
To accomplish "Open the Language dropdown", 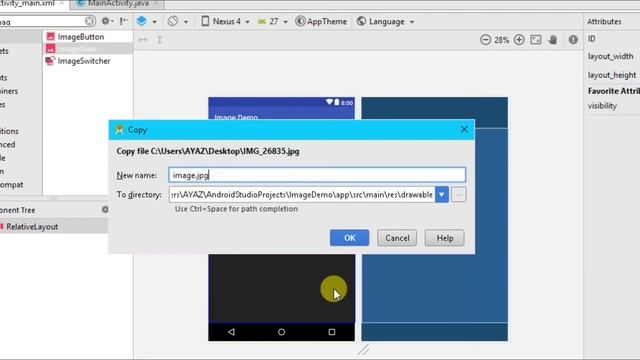I will pos(385,21).
